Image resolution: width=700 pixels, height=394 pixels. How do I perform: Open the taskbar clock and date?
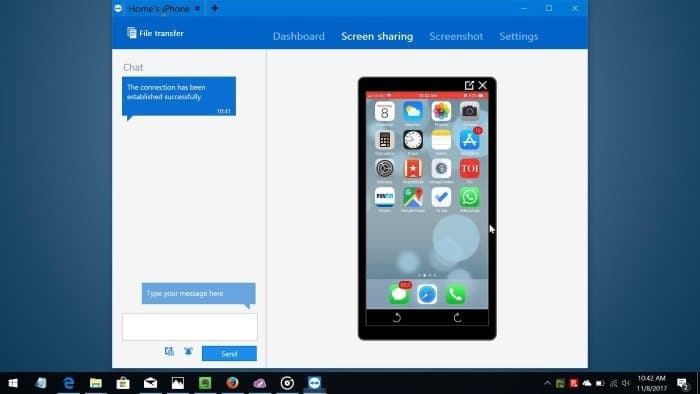(x=652, y=383)
